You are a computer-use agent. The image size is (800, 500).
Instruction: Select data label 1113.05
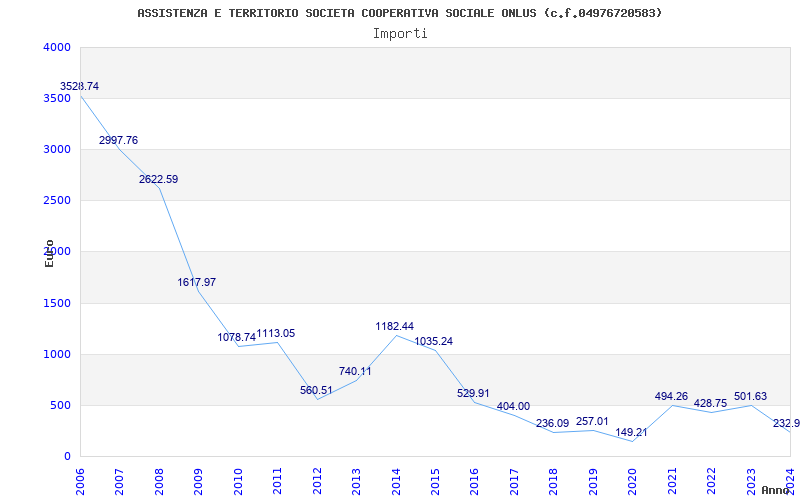[276, 333]
